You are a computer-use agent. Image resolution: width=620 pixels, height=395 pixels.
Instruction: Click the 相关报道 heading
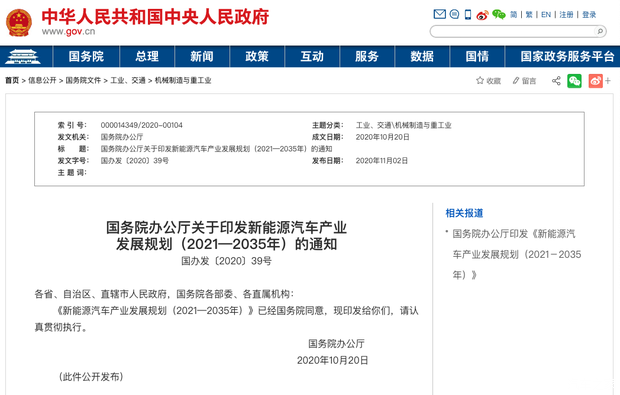tap(464, 213)
